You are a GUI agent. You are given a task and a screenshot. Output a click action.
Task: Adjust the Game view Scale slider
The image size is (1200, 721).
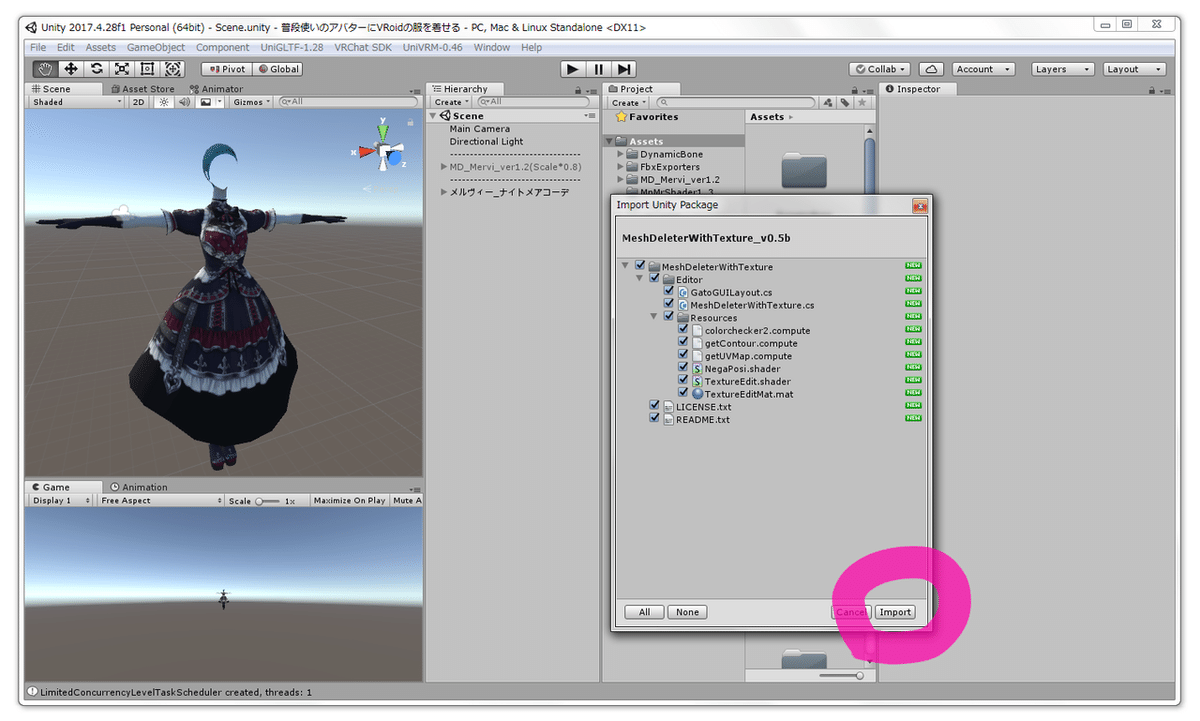click(267, 500)
